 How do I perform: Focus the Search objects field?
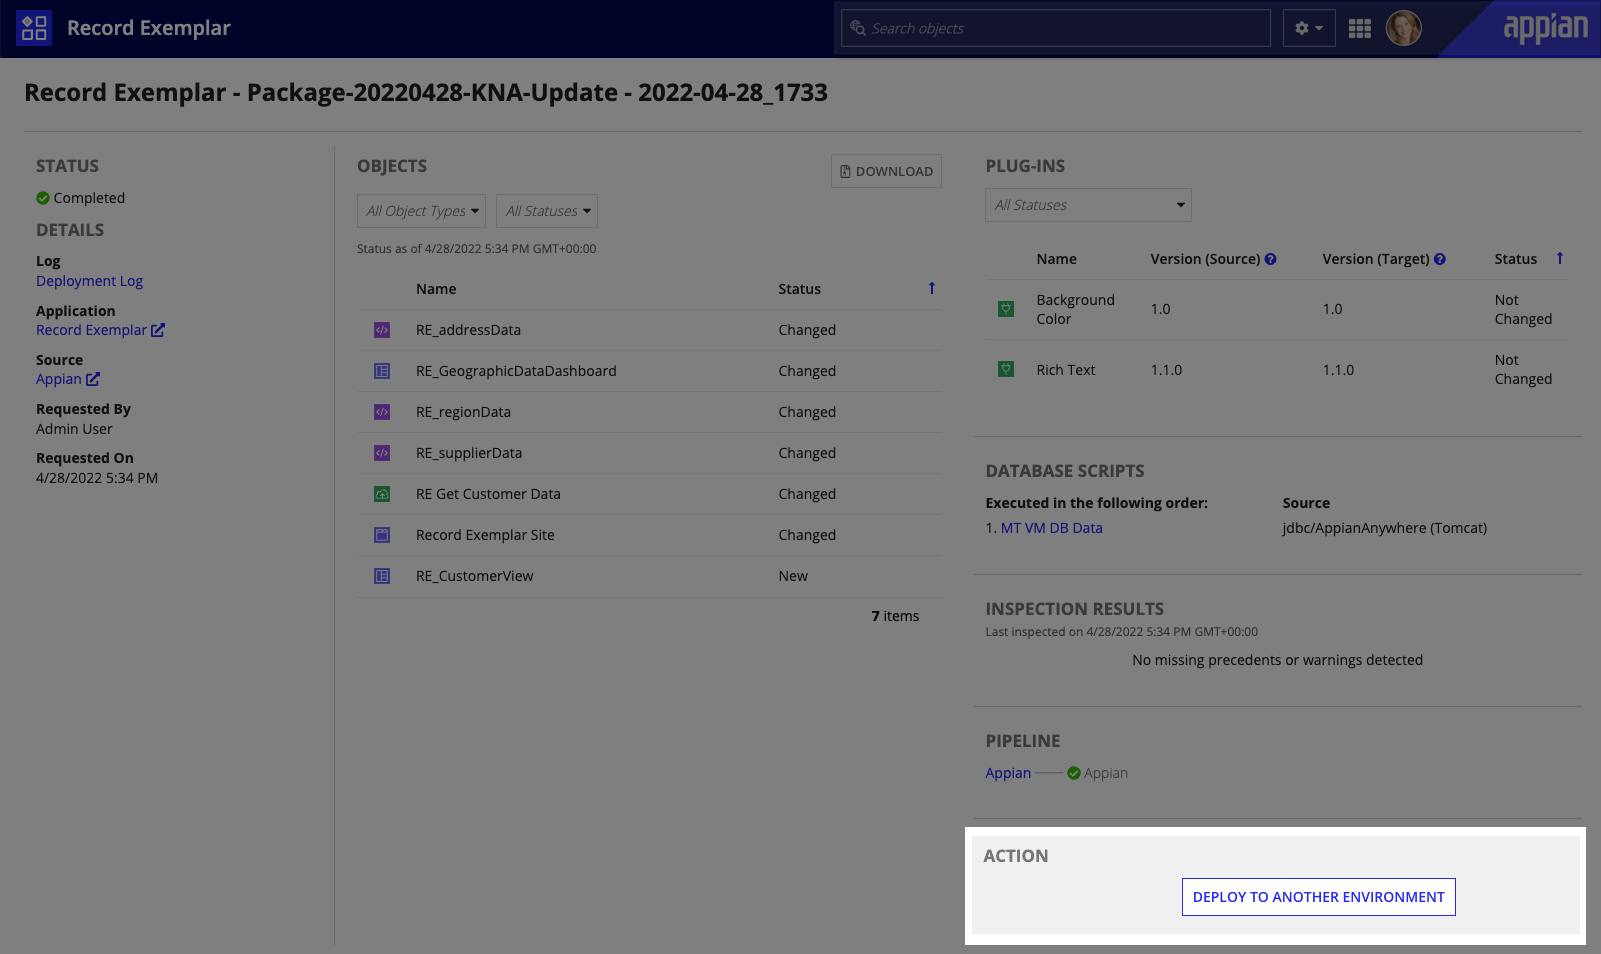[1056, 28]
